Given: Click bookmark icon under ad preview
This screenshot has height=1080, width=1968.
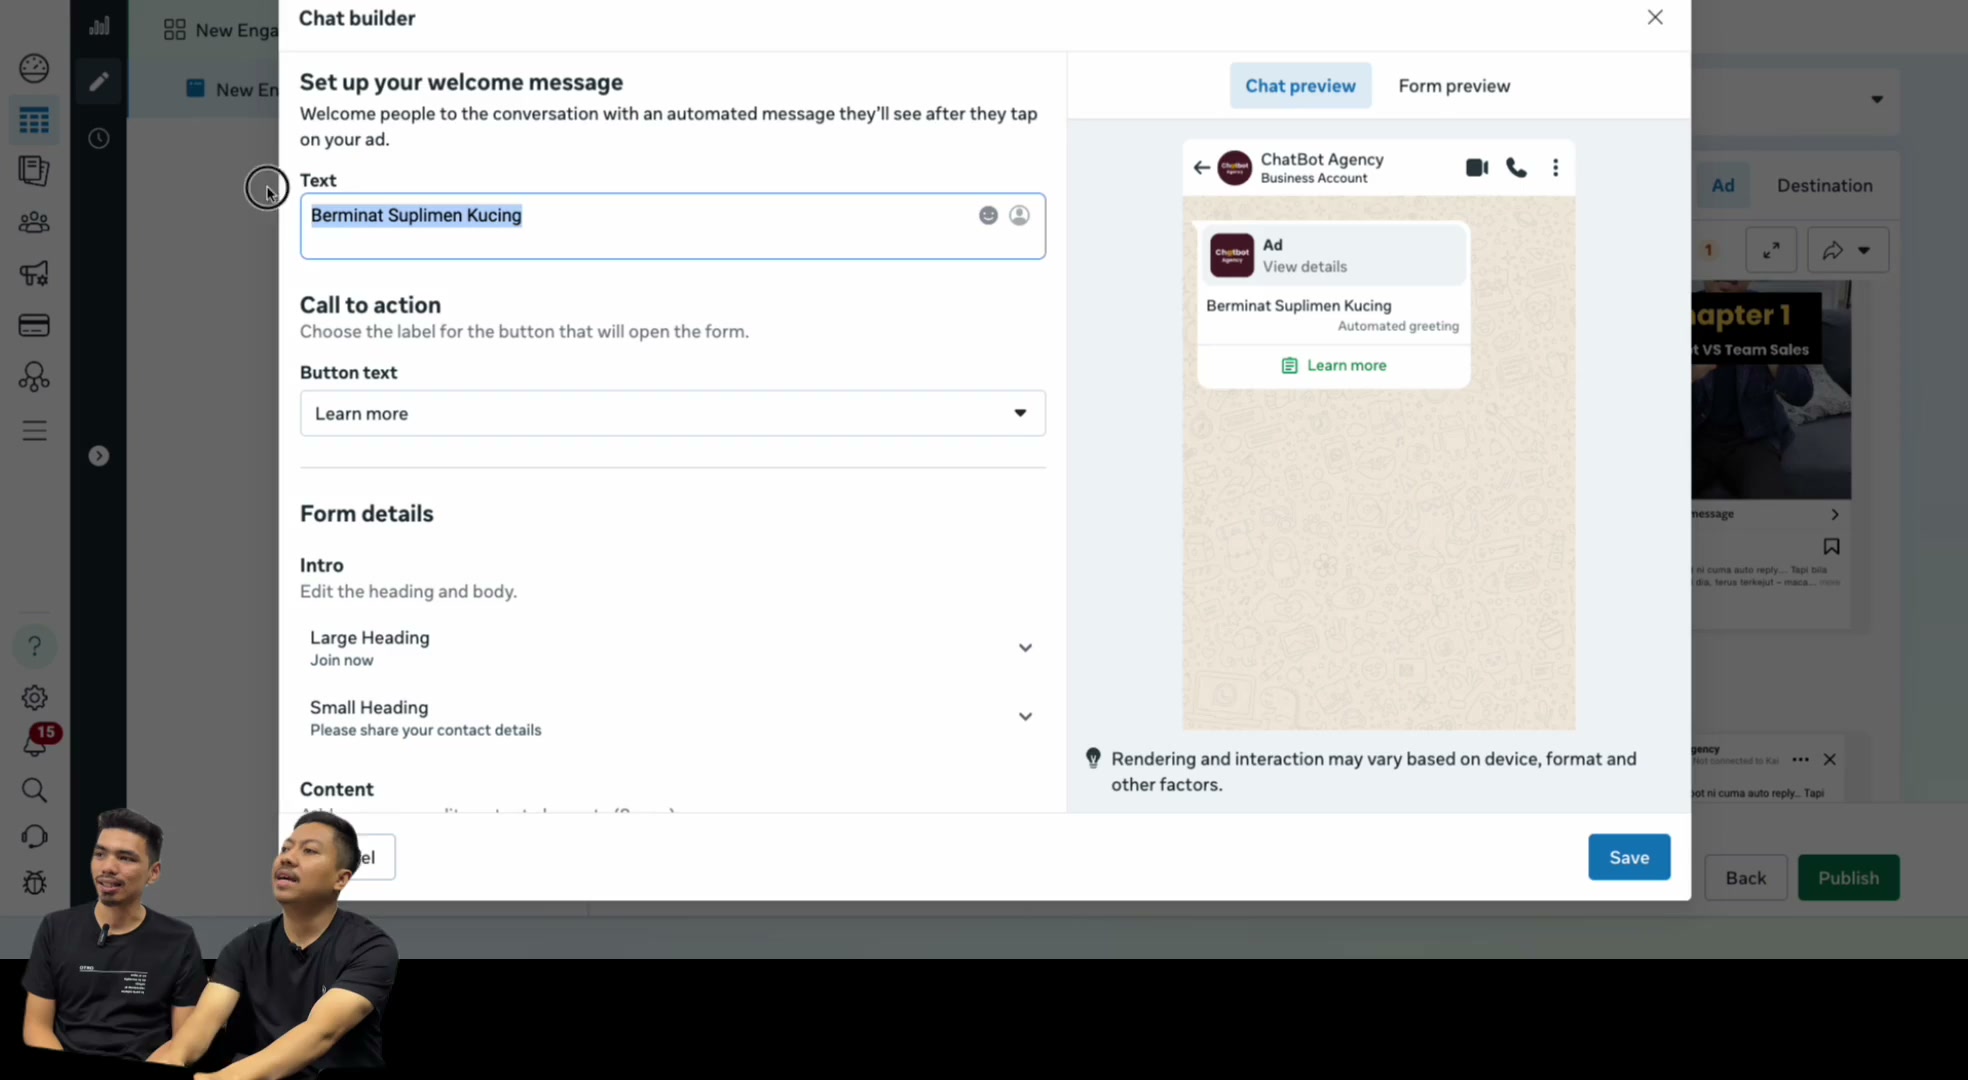Looking at the screenshot, I should pyautogui.click(x=1831, y=547).
